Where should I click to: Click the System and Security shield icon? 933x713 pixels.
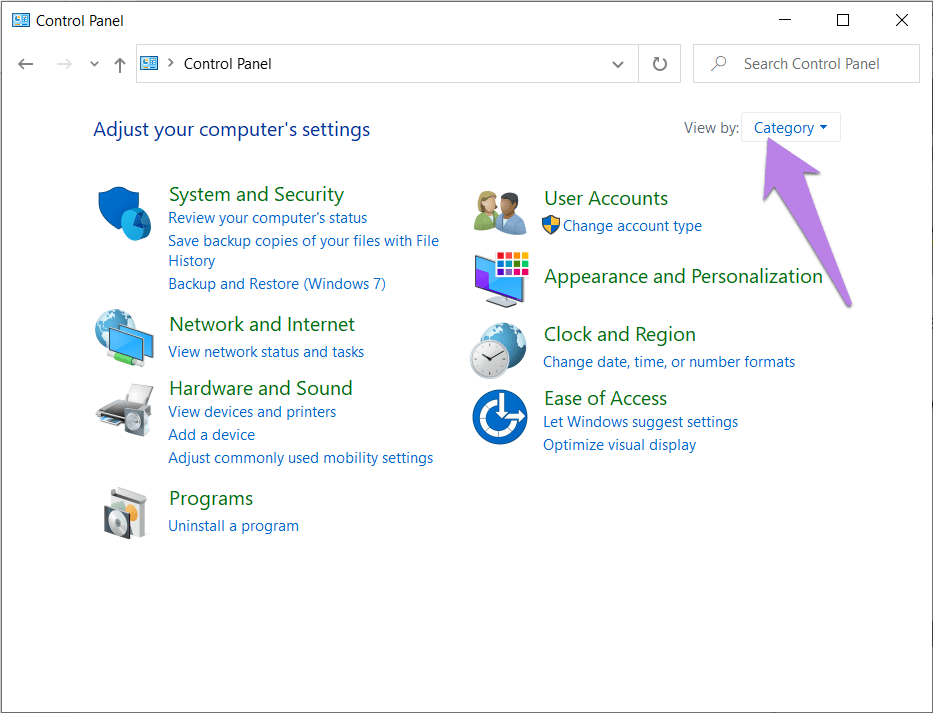pyautogui.click(x=124, y=214)
